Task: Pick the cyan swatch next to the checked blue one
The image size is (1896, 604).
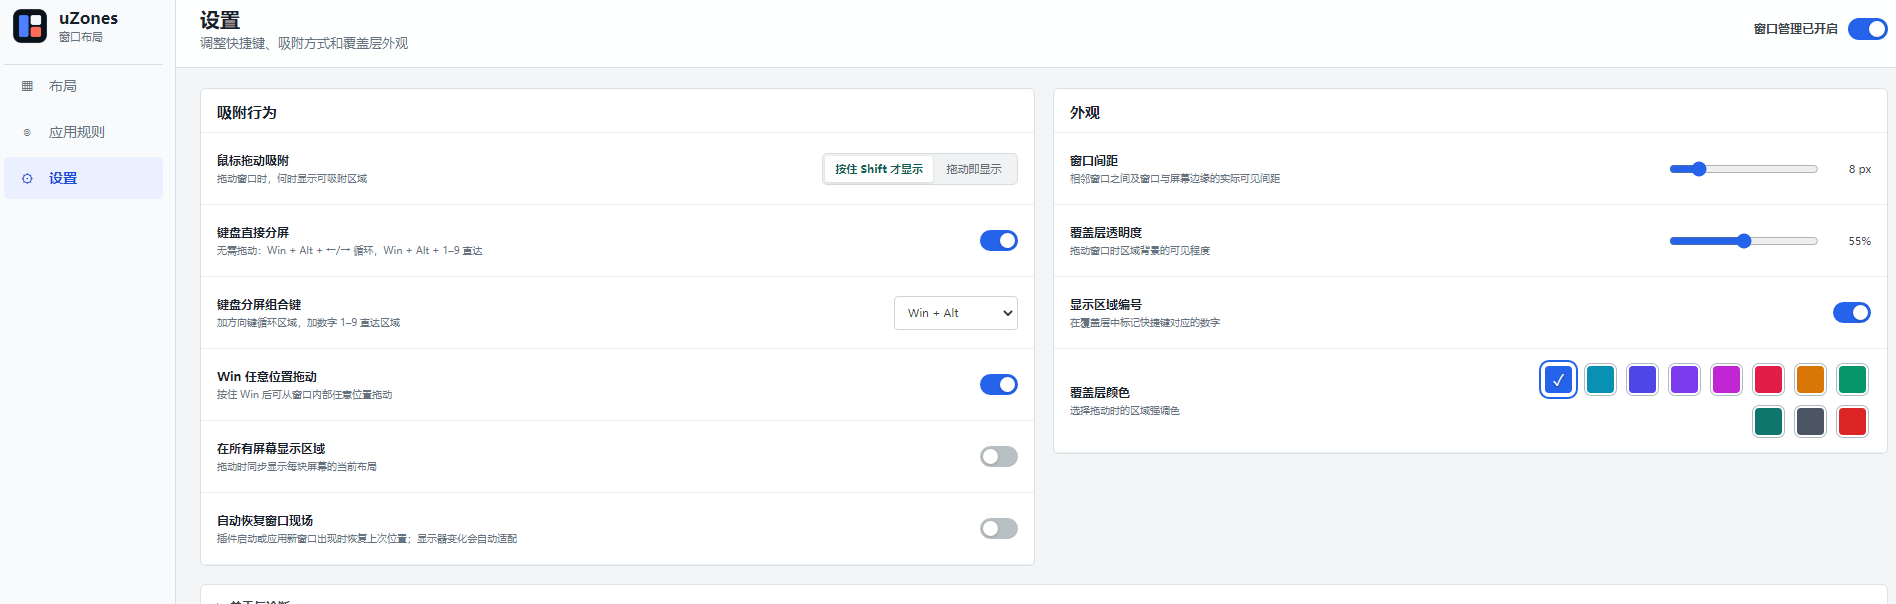Action: point(1600,380)
